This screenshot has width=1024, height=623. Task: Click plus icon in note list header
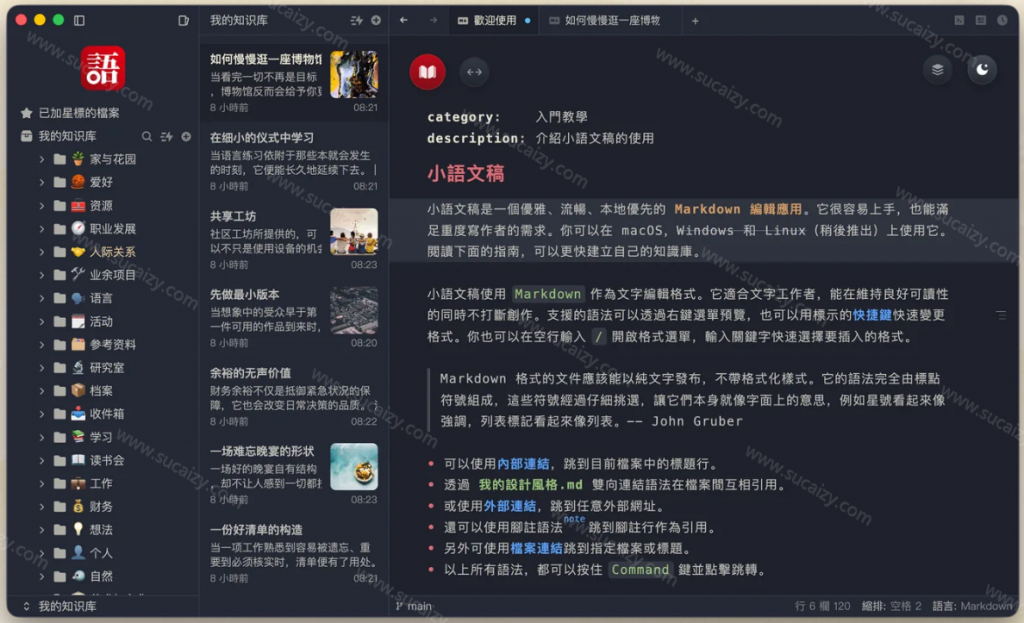(376, 20)
